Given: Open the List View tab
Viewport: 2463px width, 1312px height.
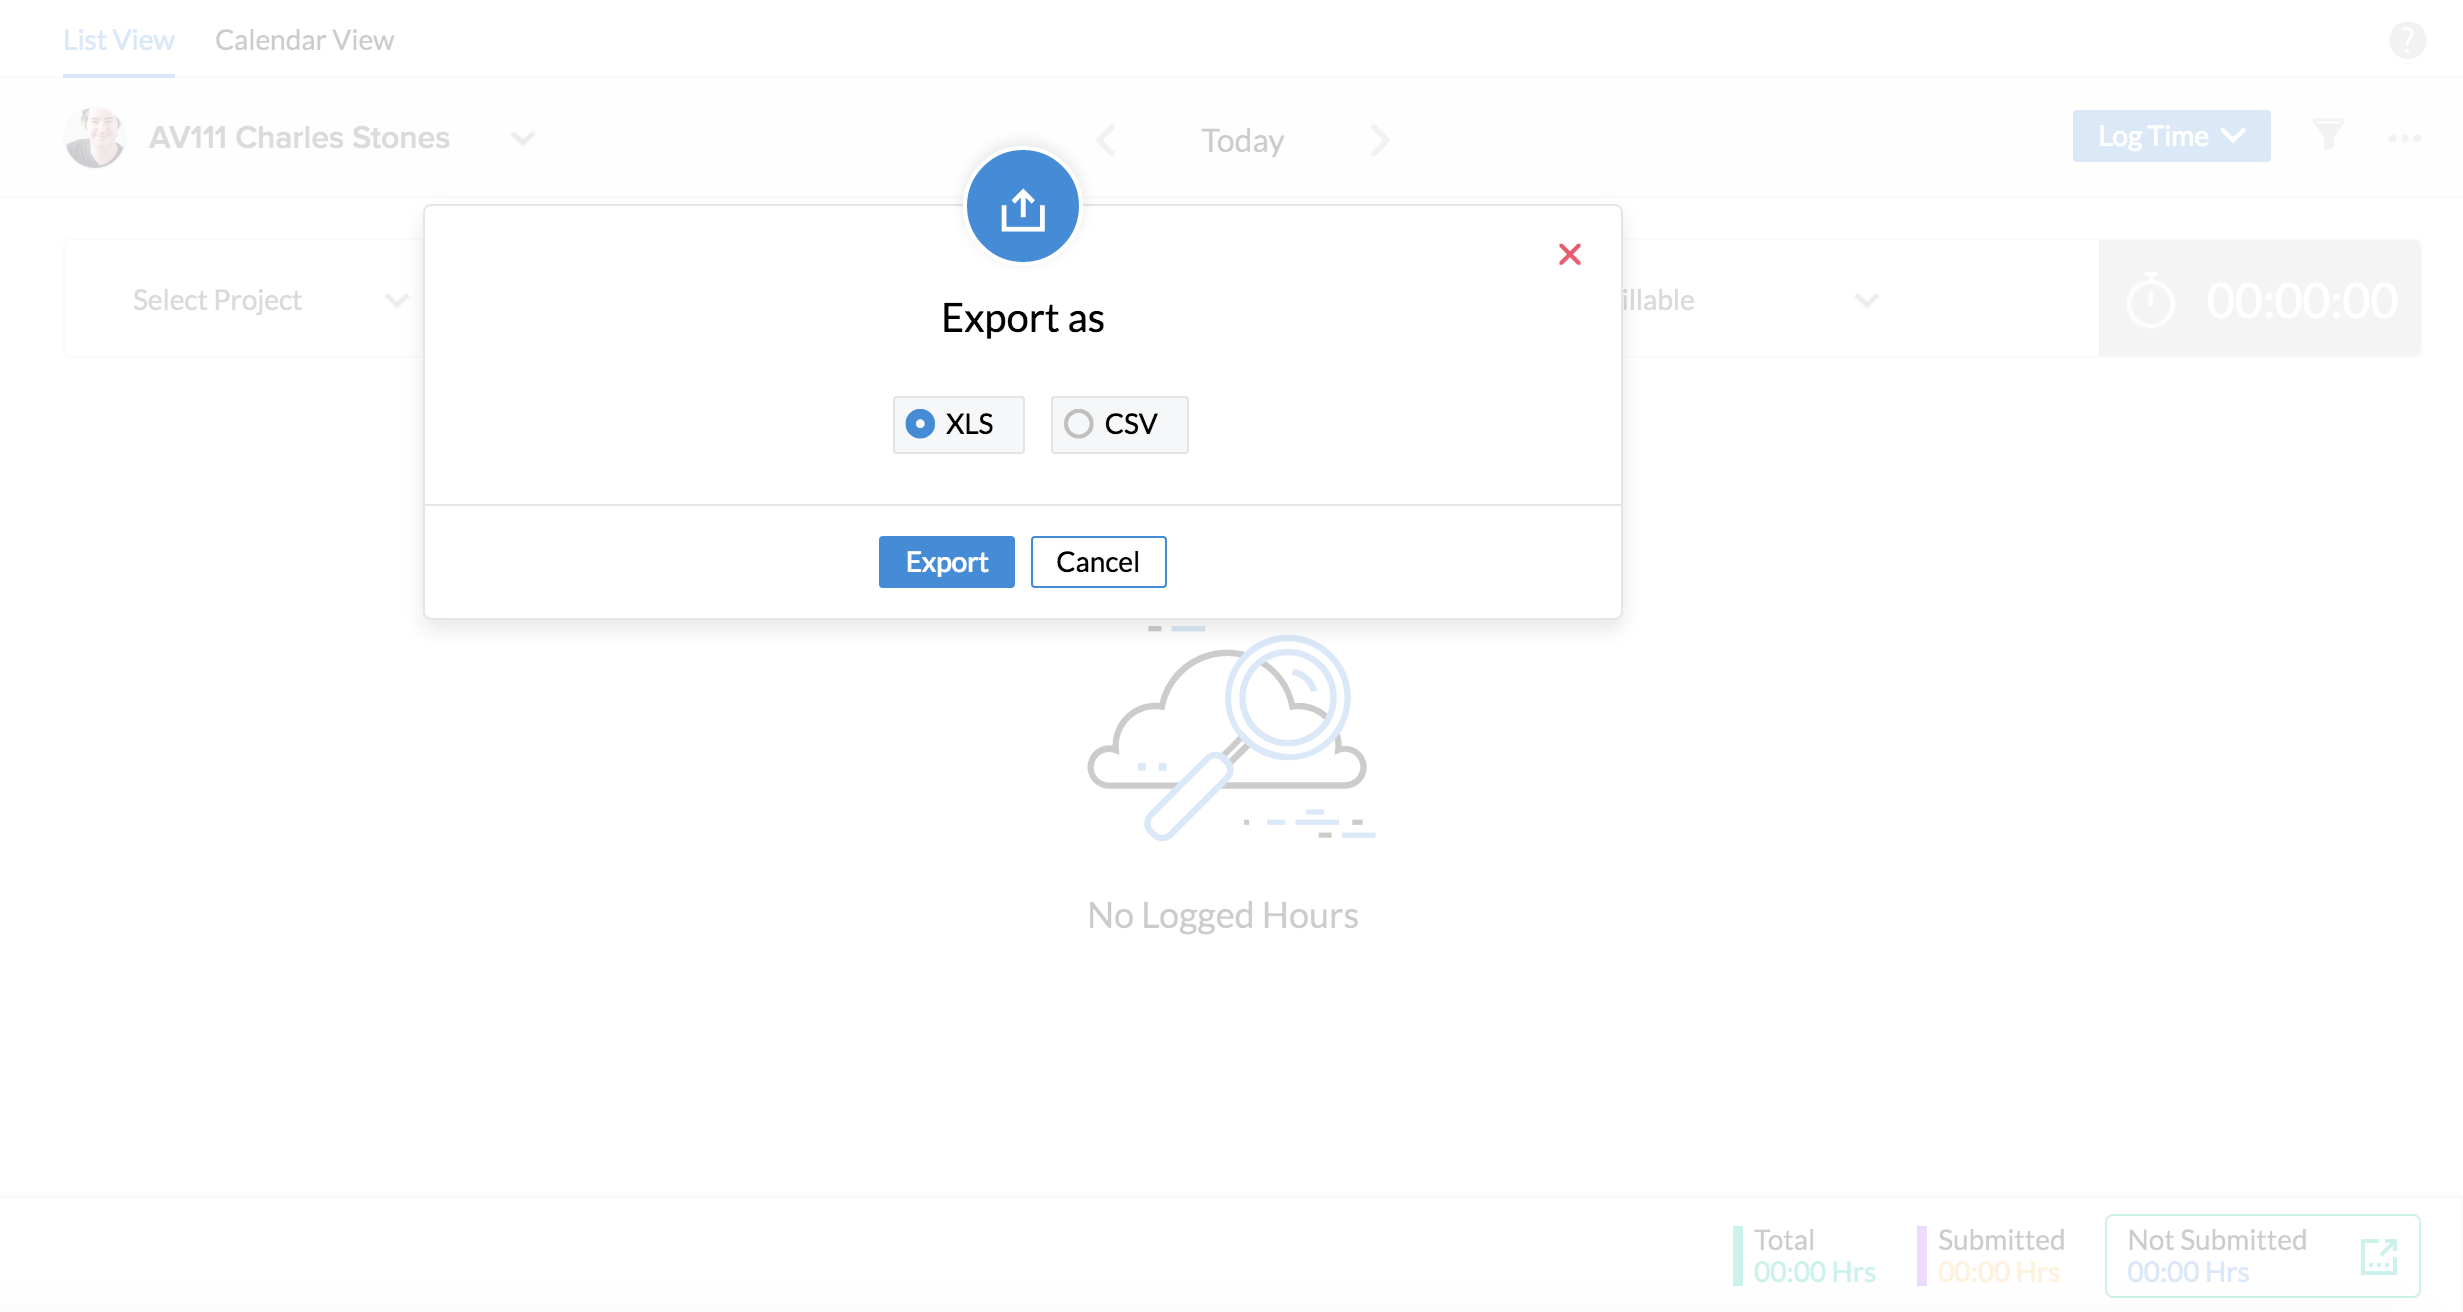Looking at the screenshot, I should (118, 40).
